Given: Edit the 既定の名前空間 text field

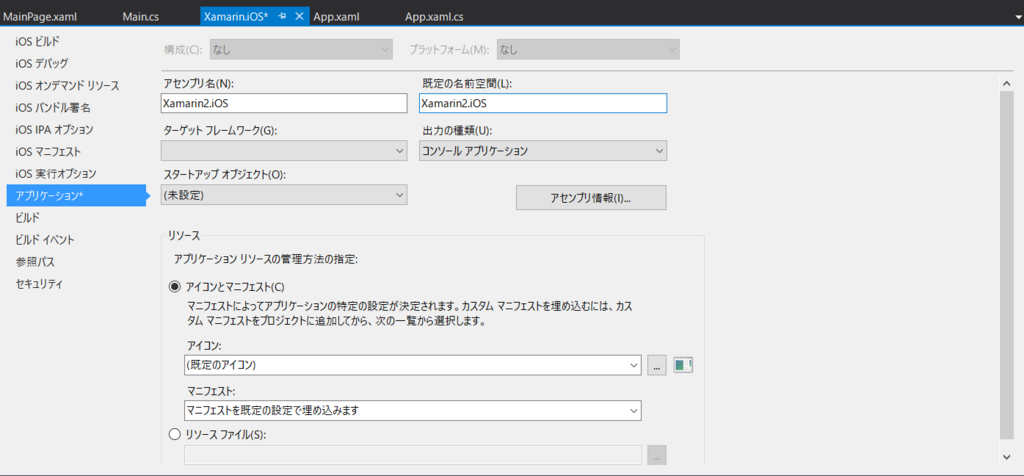Looking at the screenshot, I should 543,103.
